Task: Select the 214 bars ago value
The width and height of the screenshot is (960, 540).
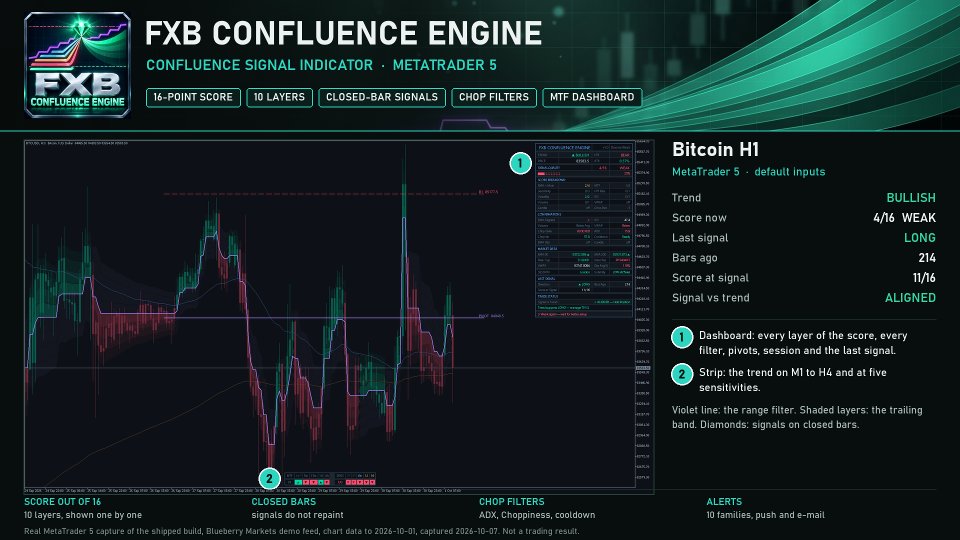Action: [927, 258]
